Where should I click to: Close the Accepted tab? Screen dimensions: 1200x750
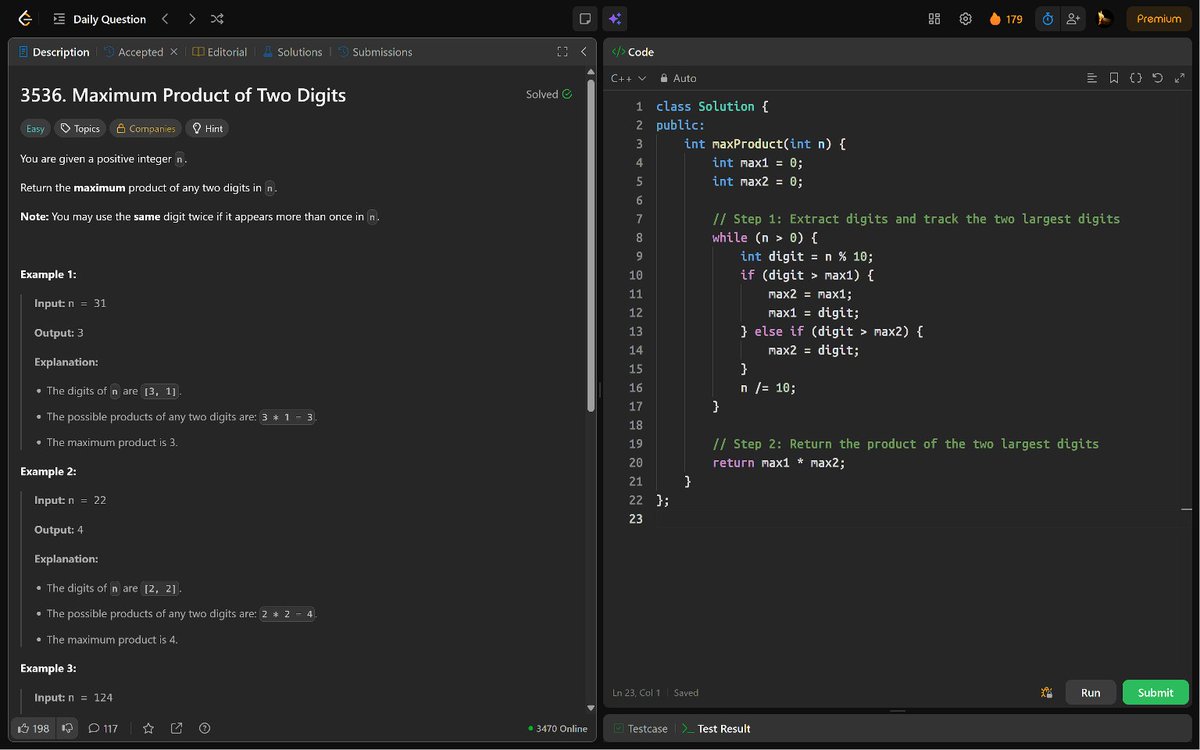174,52
